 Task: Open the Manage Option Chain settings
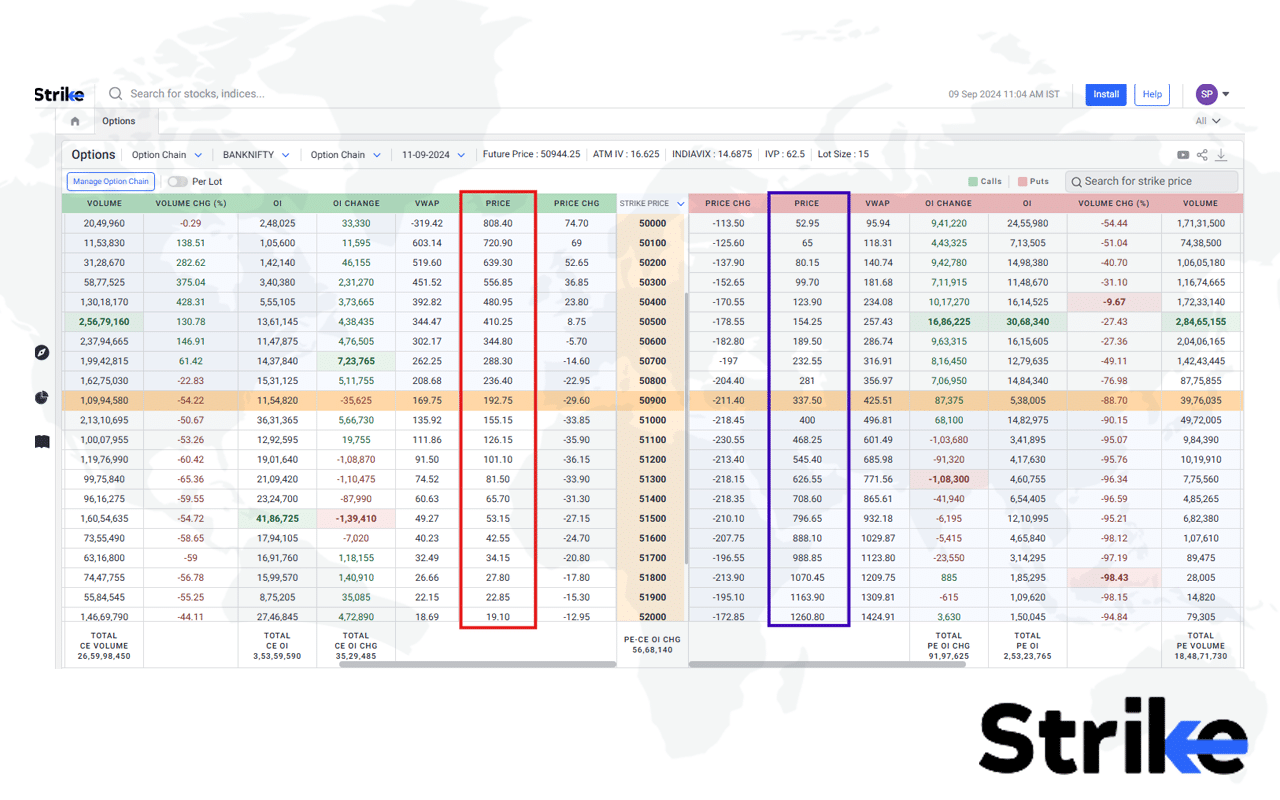pyautogui.click(x=110, y=181)
